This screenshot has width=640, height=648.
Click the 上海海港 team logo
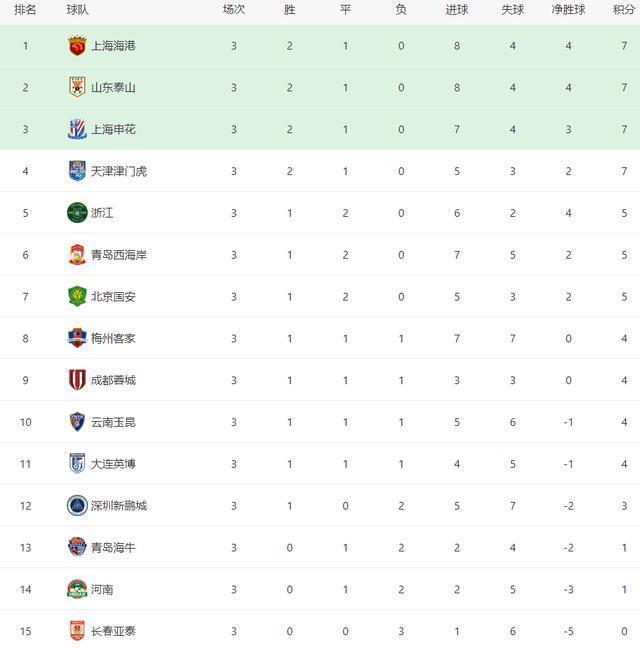(77, 46)
